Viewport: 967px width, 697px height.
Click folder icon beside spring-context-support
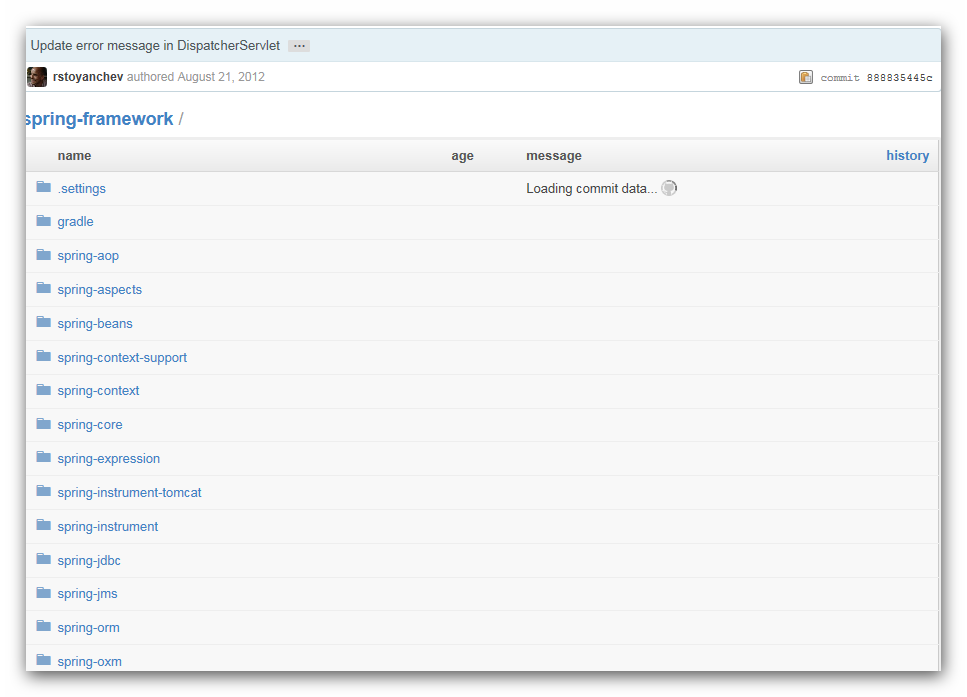pos(43,355)
